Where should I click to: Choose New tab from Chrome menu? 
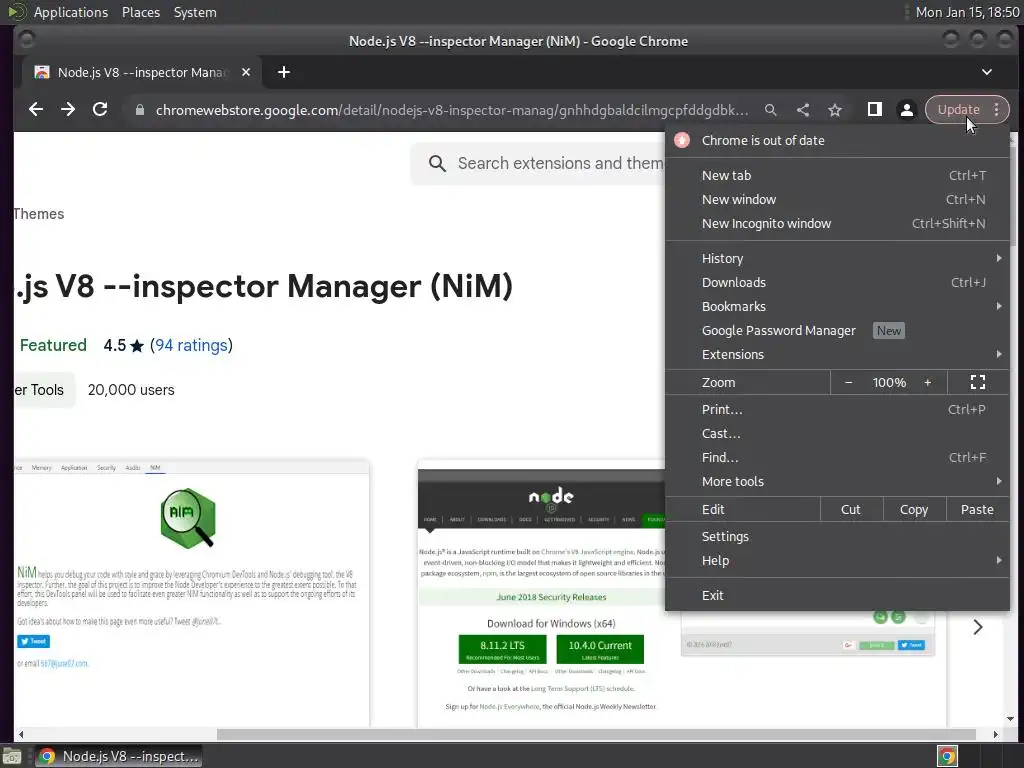pyautogui.click(x=837, y=176)
